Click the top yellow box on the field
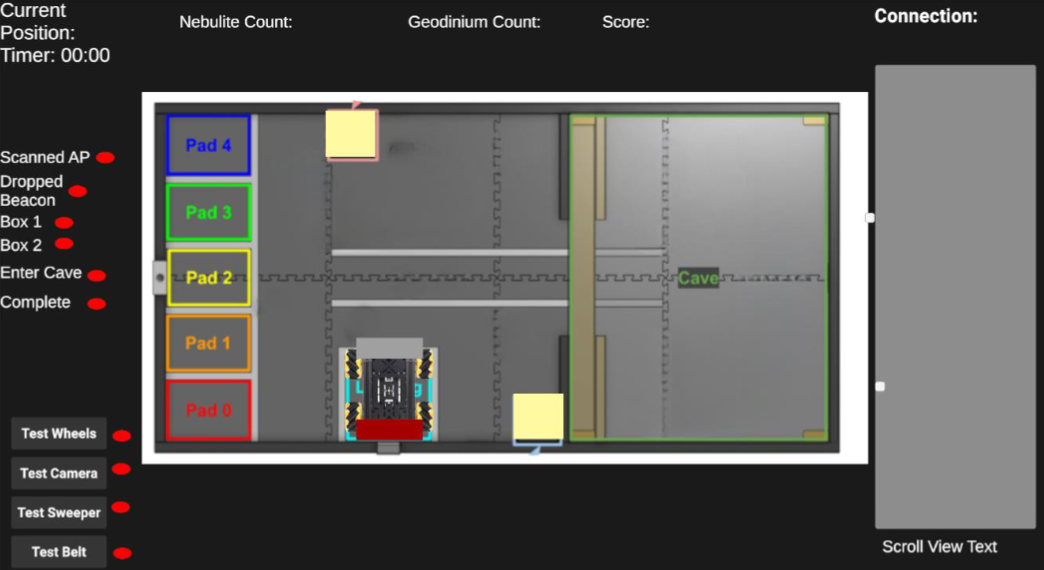Viewport: 1044px width, 570px height. pos(351,134)
